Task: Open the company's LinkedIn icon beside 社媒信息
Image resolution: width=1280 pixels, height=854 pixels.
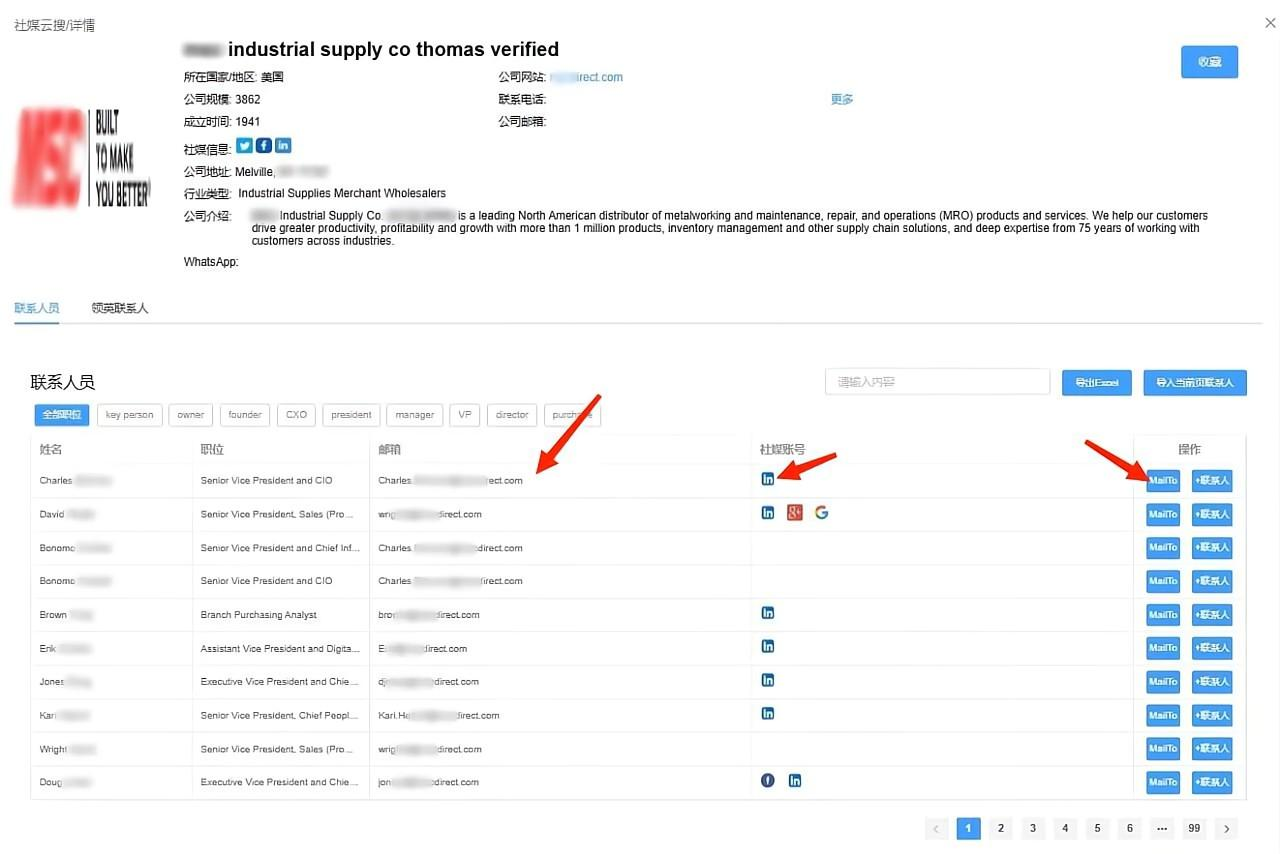Action: pos(283,146)
